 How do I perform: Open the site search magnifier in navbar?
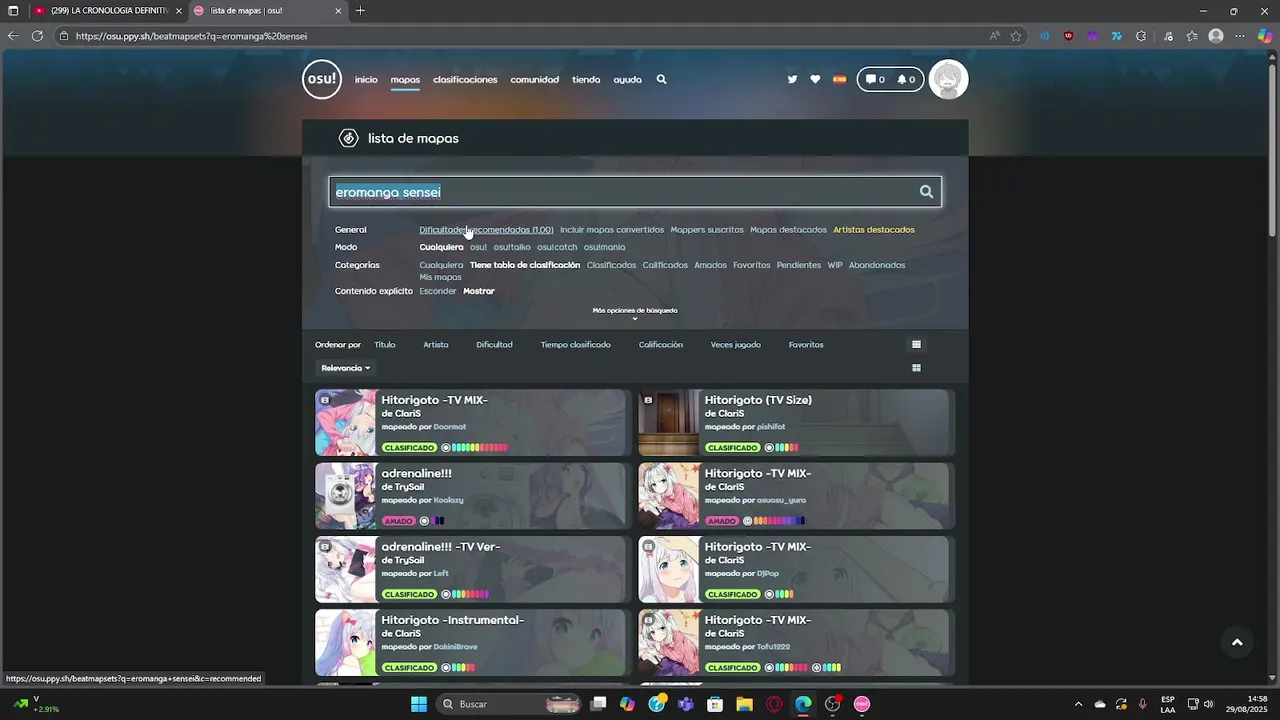point(661,79)
